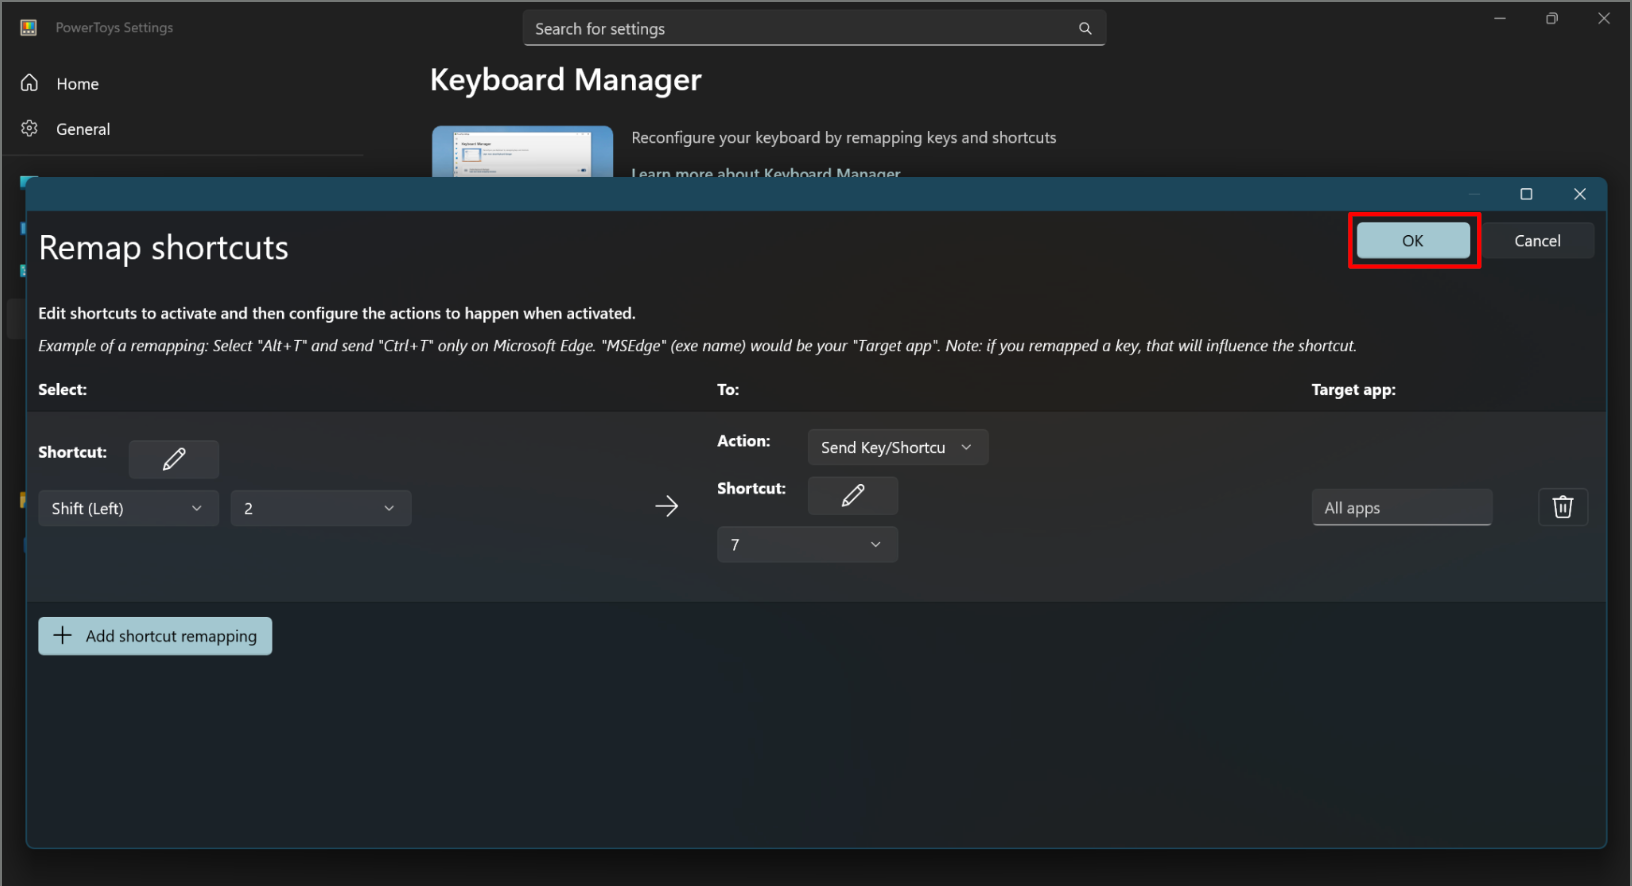Image resolution: width=1632 pixels, height=886 pixels.
Task: Click the magnifier icon in the search box
Action: point(1085,29)
